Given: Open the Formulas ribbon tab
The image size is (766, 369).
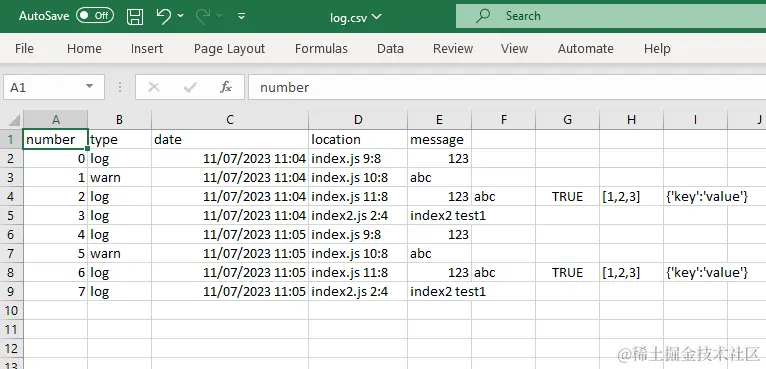Looking at the screenshot, I should [x=321, y=48].
